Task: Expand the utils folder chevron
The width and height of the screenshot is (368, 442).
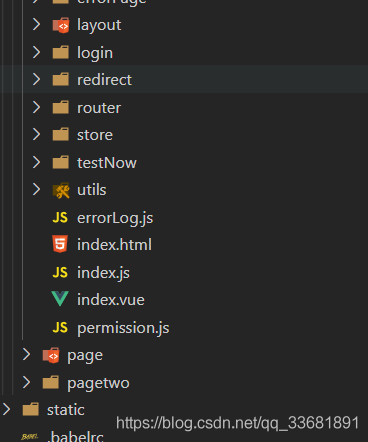Action: 36,189
